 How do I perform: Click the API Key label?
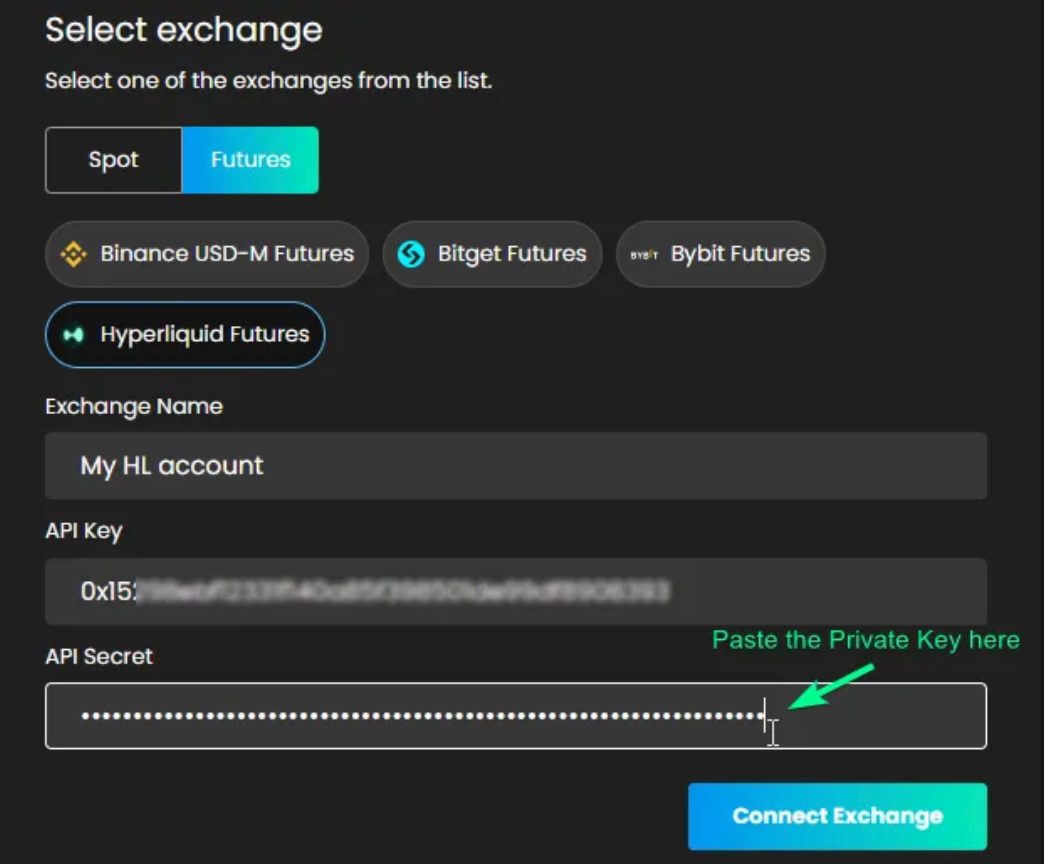pos(84,531)
